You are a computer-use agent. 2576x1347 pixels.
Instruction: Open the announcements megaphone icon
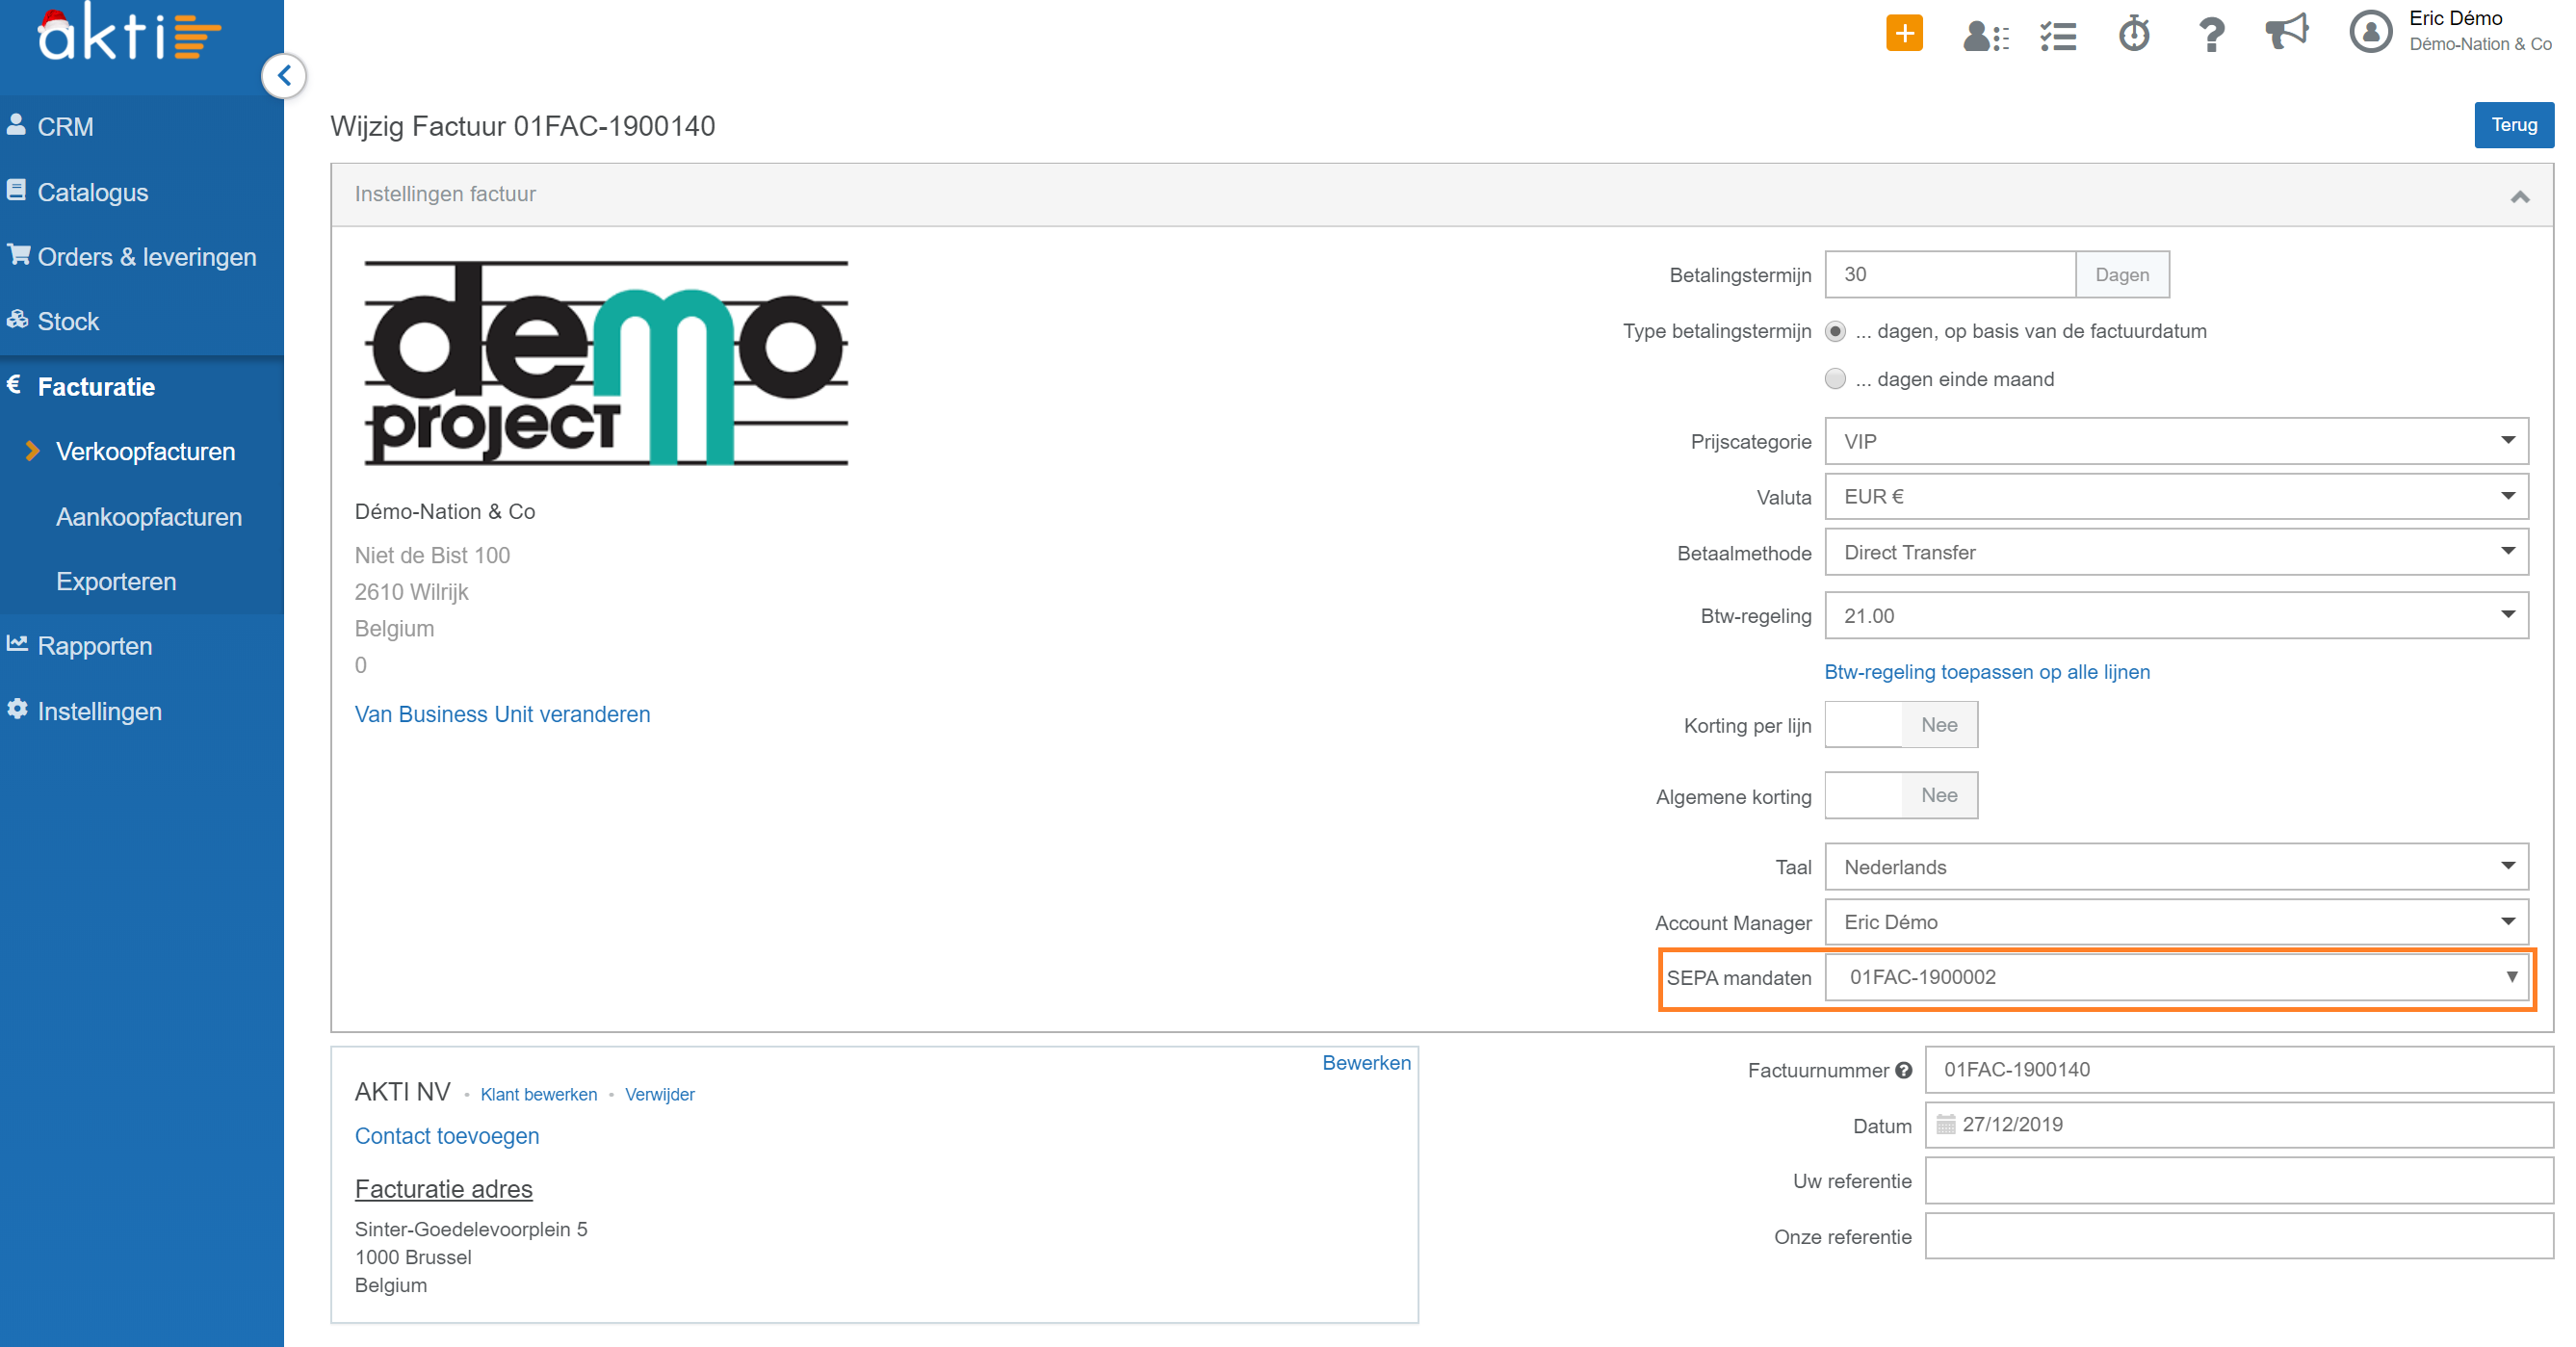[2286, 32]
